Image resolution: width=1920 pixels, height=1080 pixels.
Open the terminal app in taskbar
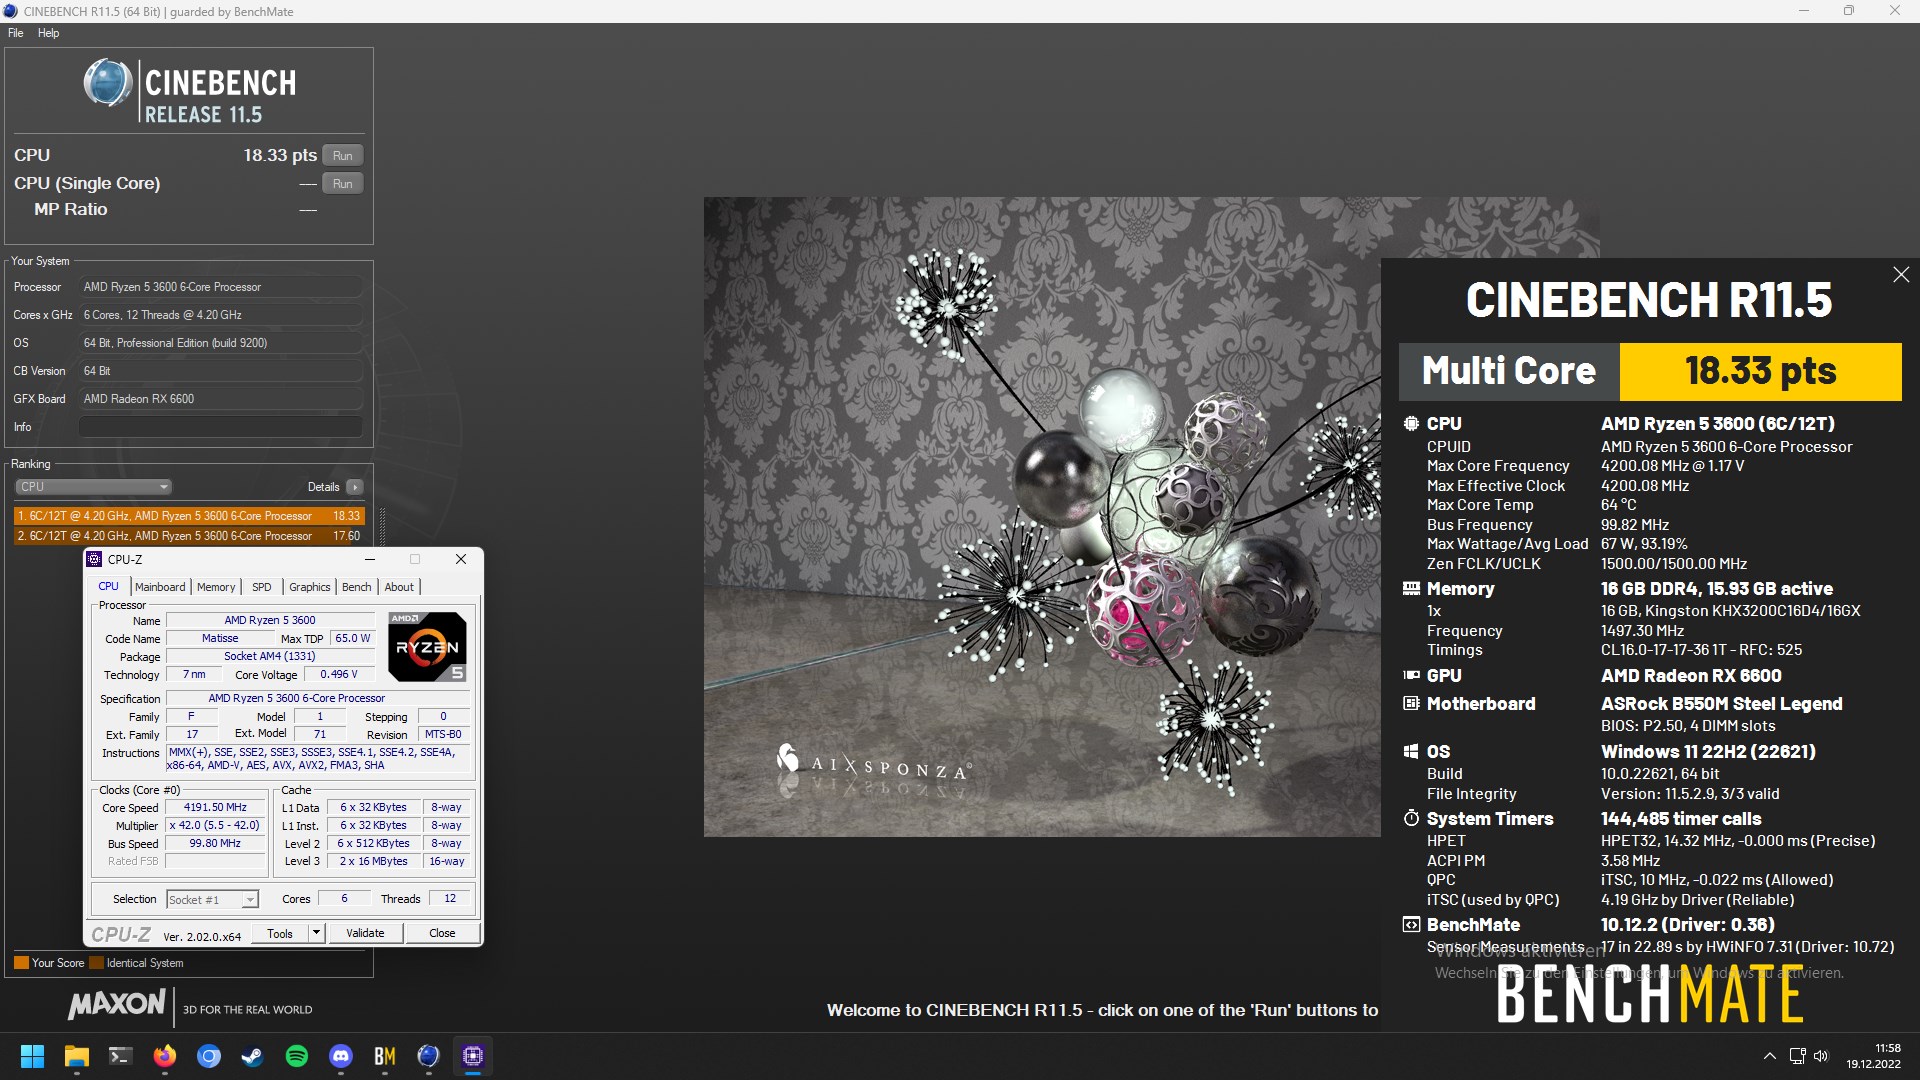tap(121, 1056)
